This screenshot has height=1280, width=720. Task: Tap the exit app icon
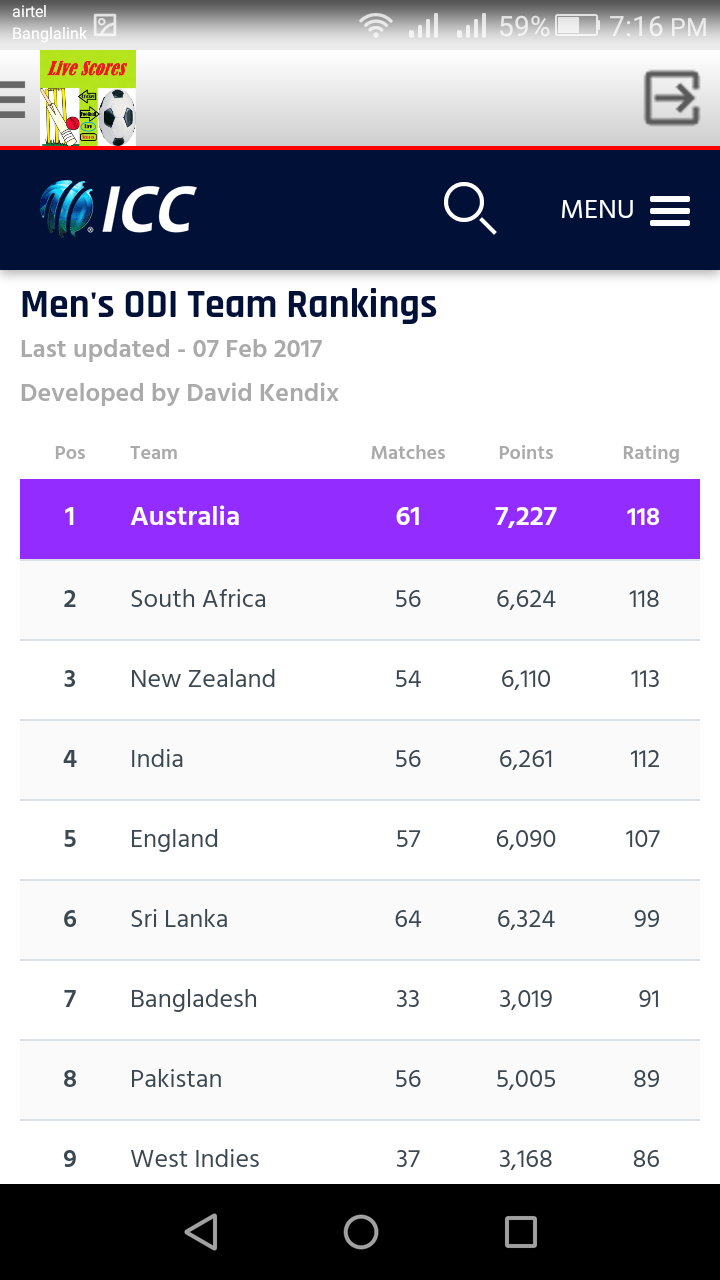point(671,98)
